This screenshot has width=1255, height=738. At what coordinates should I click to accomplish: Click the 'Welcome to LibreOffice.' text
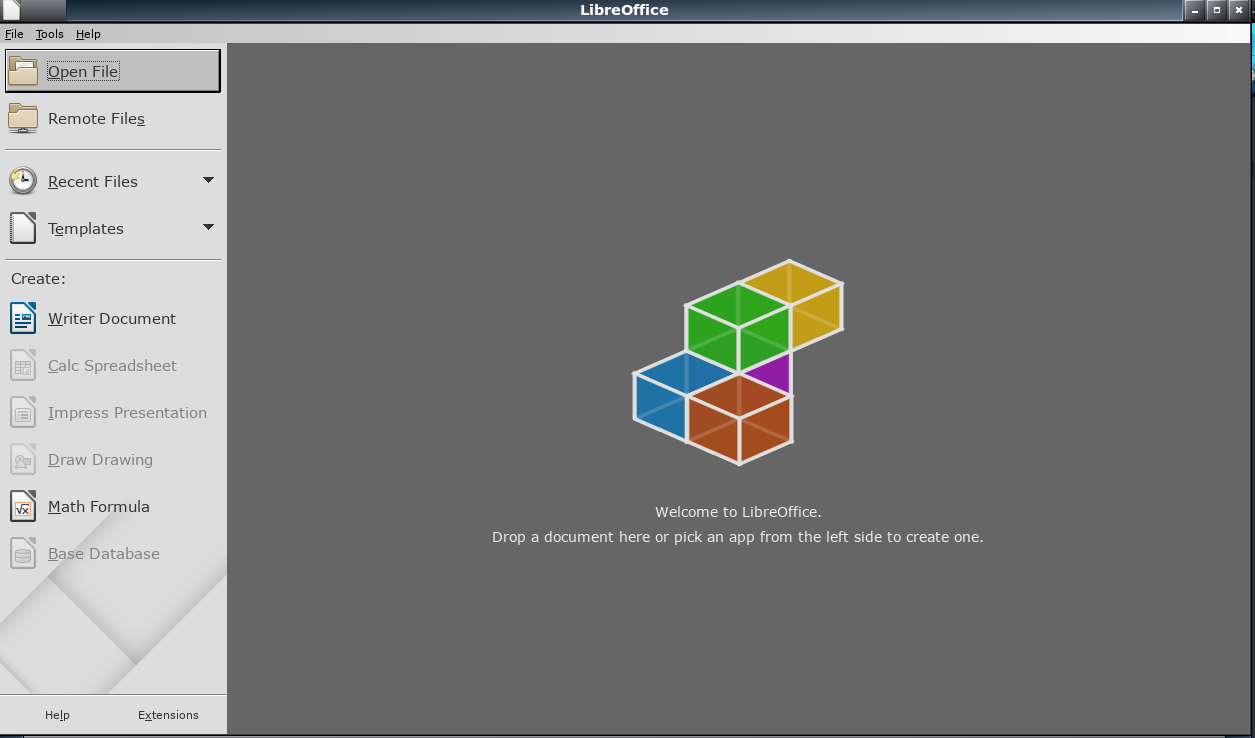click(x=738, y=512)
